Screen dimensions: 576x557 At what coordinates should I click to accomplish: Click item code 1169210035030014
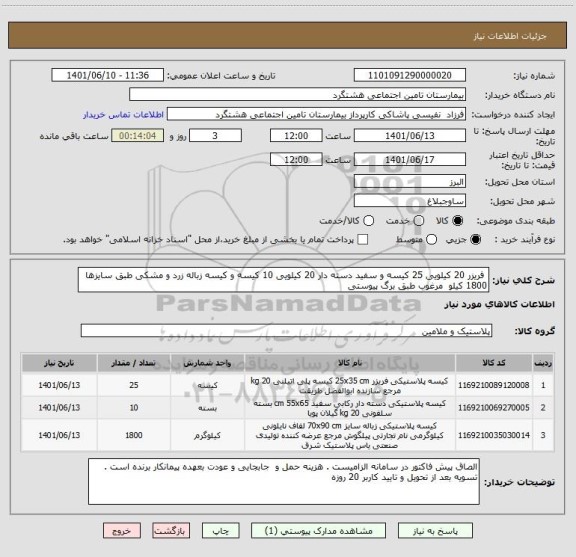(494, 435)
